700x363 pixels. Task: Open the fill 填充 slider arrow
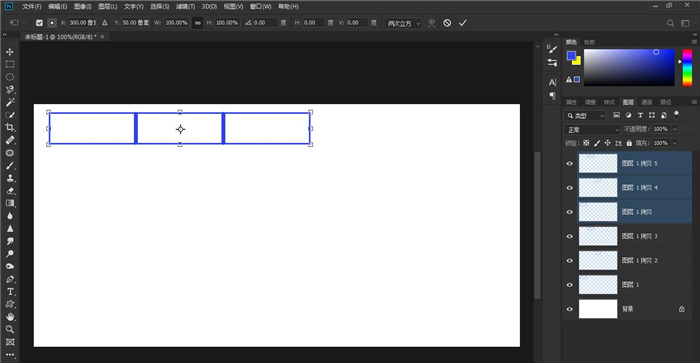pos(675,143)
